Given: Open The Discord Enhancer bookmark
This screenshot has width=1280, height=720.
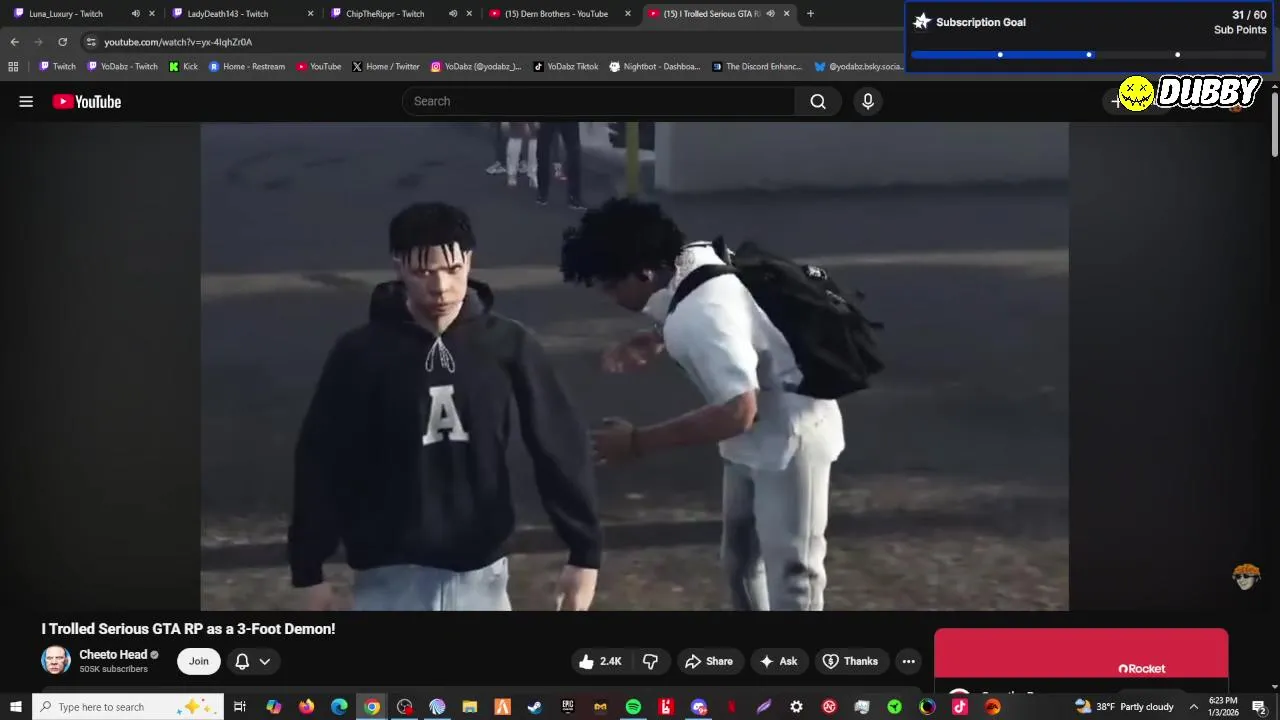Looking at the screenshot, I should click(x=757, y=67).
